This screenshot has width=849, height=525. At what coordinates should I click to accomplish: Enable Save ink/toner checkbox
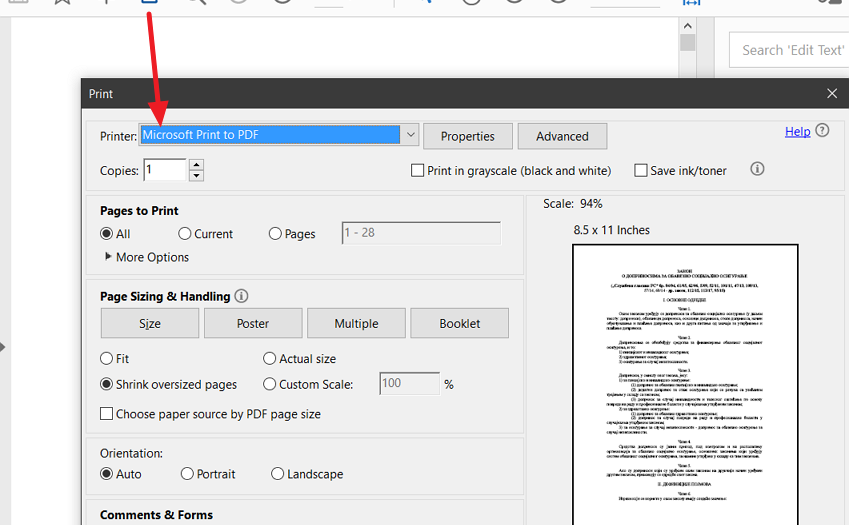coord(641,170)
